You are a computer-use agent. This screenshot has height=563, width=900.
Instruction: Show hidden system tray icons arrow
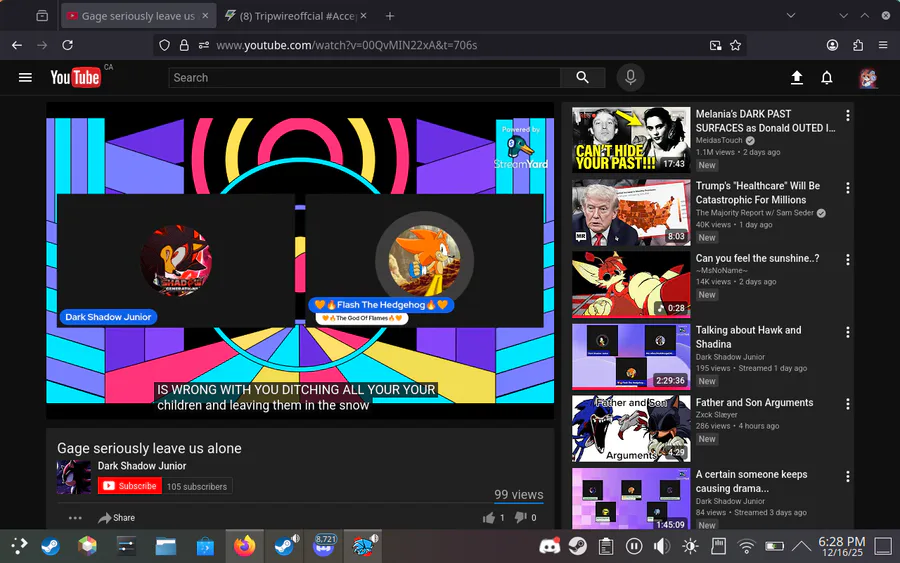(801, 546)
